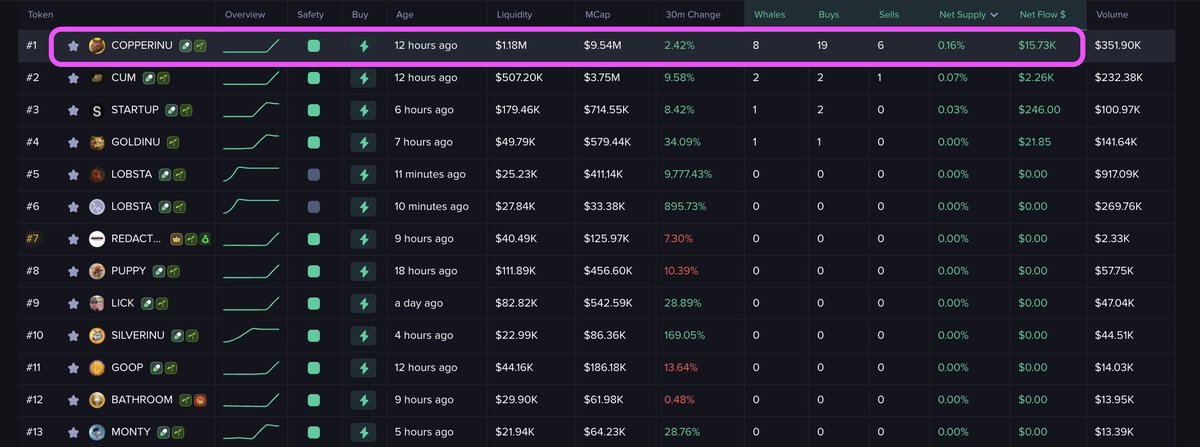1200x447 pixels.
Task: Toggle the favorite star for MONTY
Action: click(73, 432)
